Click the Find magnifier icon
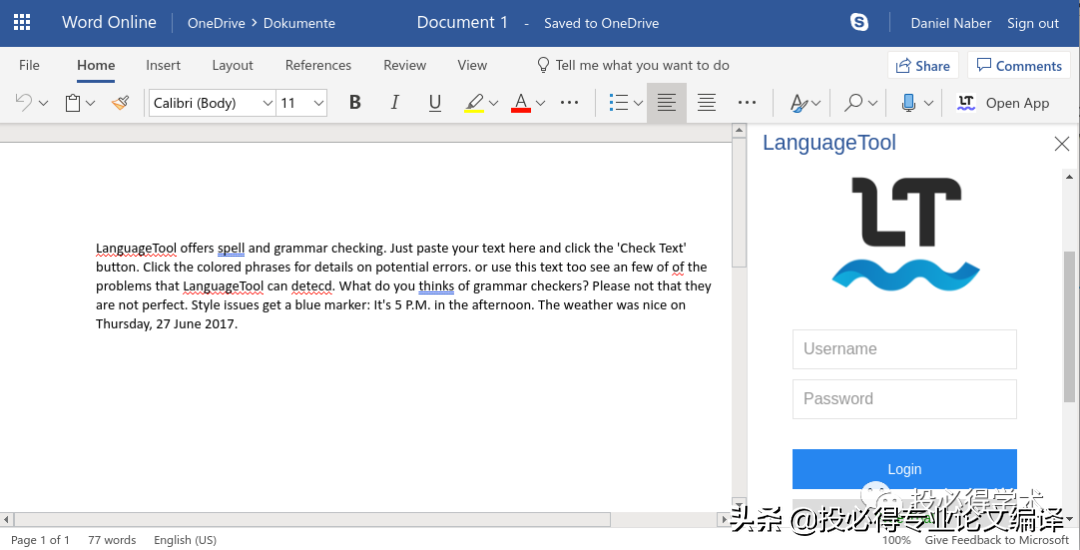This screenshot has width=1080, height=550. (853, 103)
